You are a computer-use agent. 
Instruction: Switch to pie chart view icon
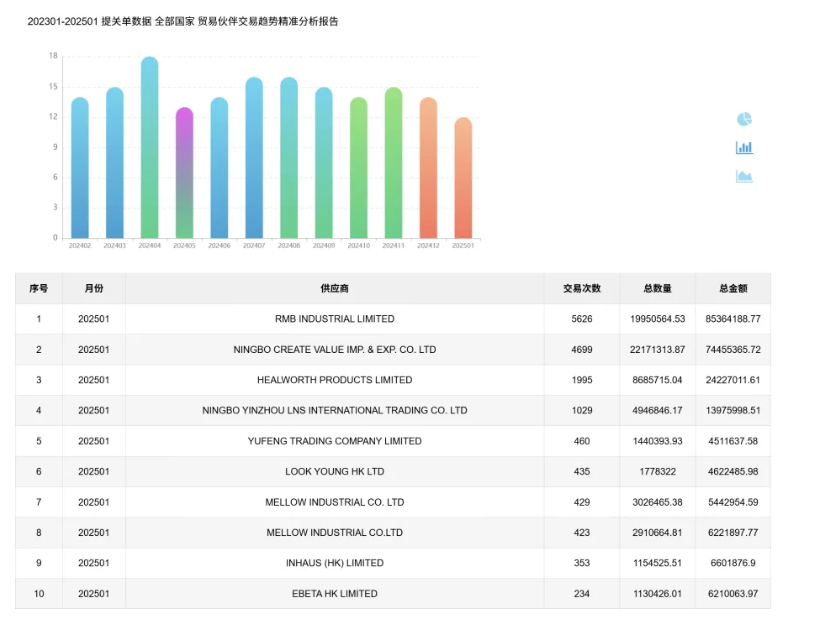[x=744, y=119]
